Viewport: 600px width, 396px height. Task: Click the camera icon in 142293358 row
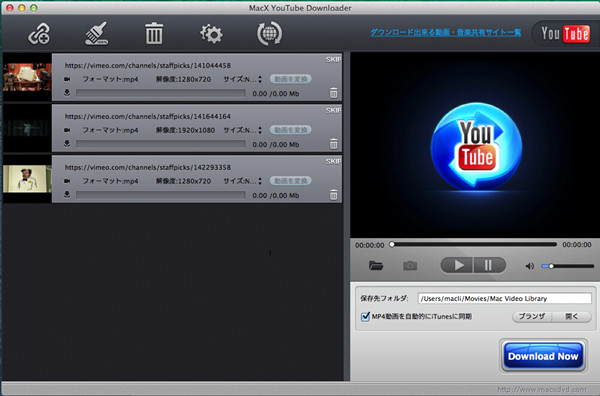point(67,181)
